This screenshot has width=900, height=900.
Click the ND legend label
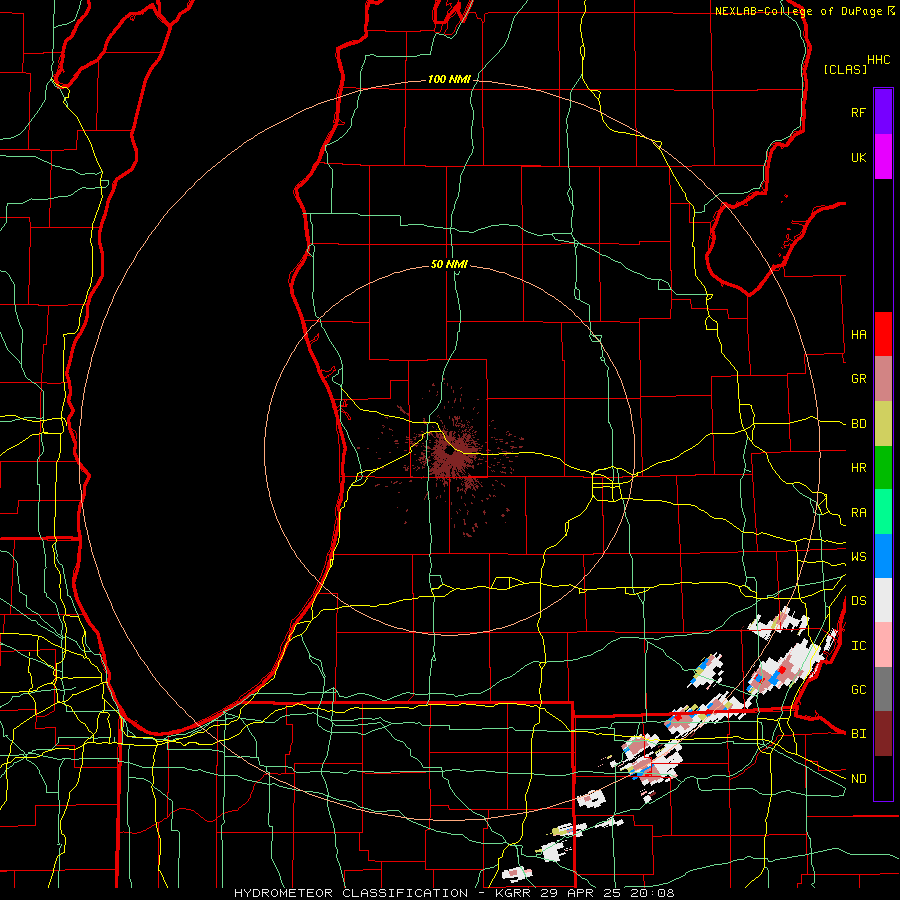click(x=858, y=779)
